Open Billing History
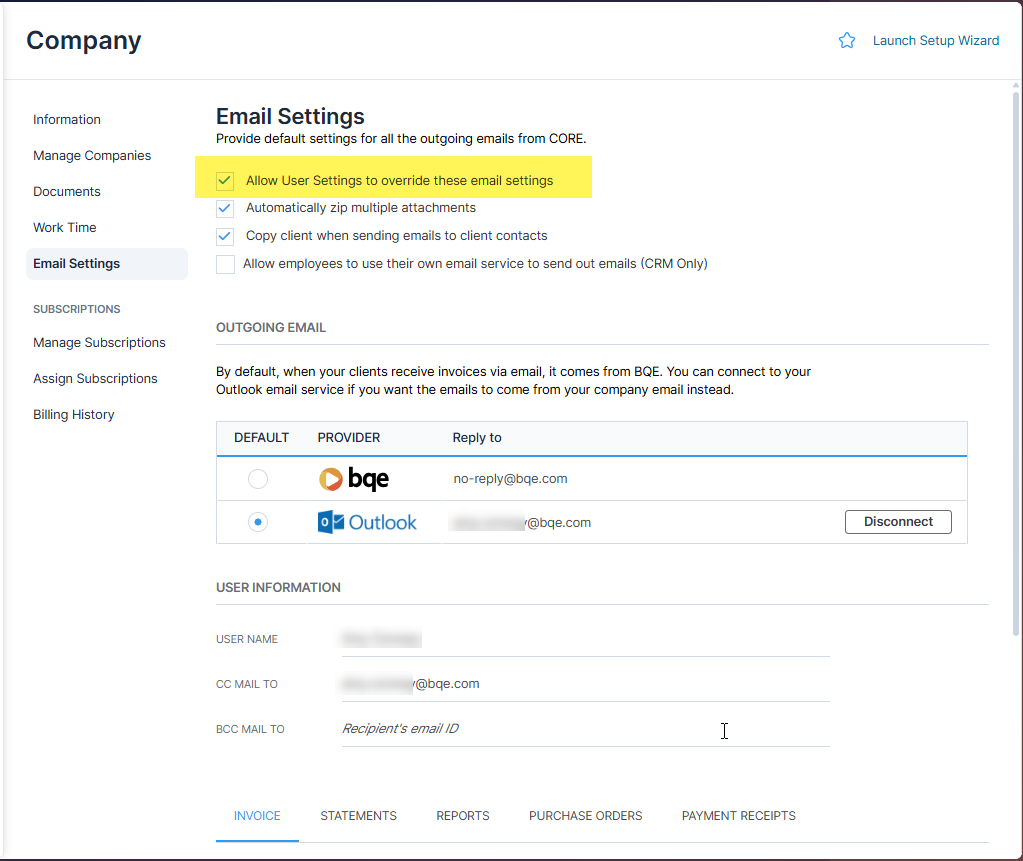Viewport: 1023px width, 861px height. pos(74,414)
